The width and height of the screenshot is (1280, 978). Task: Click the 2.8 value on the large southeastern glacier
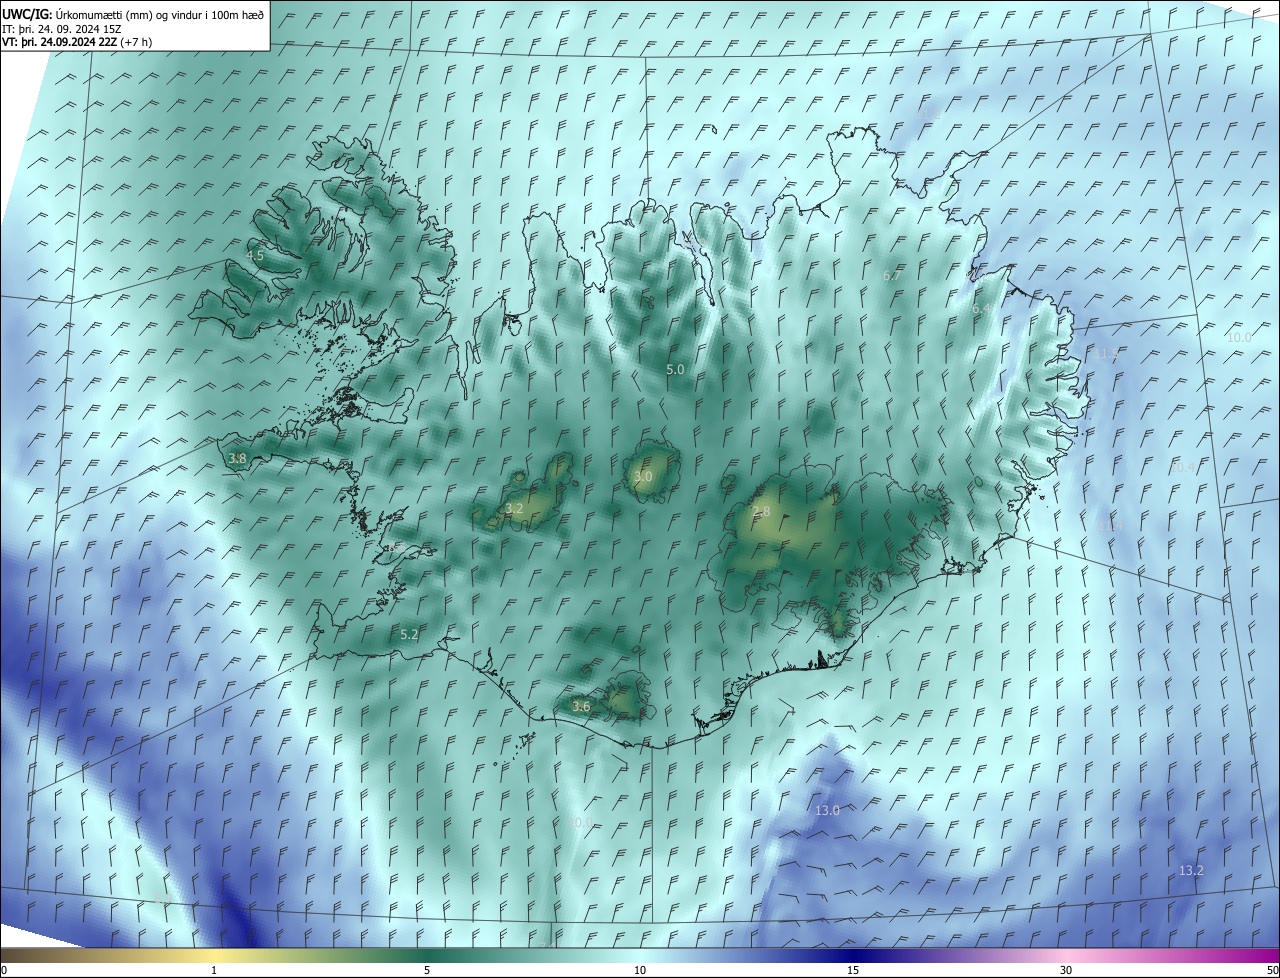pos(761,512)
